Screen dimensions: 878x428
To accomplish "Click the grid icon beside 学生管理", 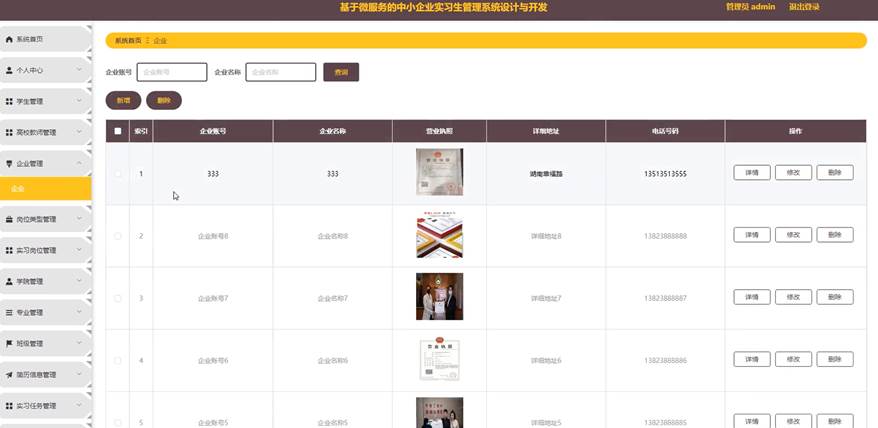I will tap(9, 102).
